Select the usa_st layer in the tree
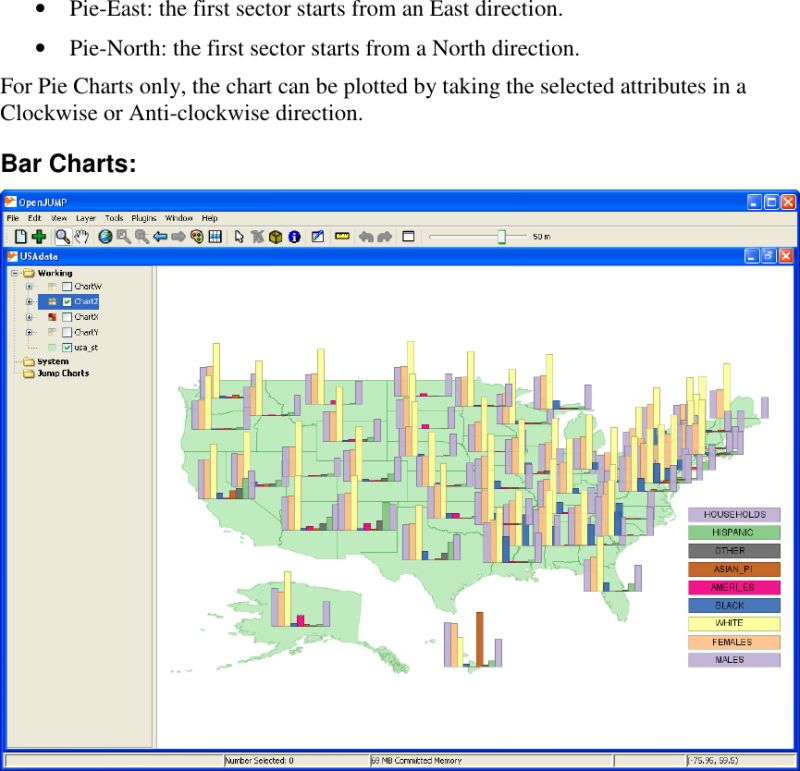Screen dimensions: 800x771 (x=86, y=347)
